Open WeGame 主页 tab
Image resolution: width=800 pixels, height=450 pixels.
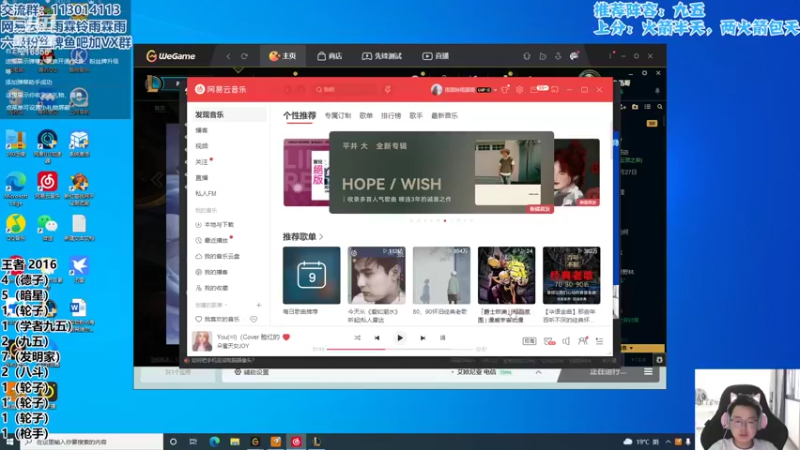point(283,56)
